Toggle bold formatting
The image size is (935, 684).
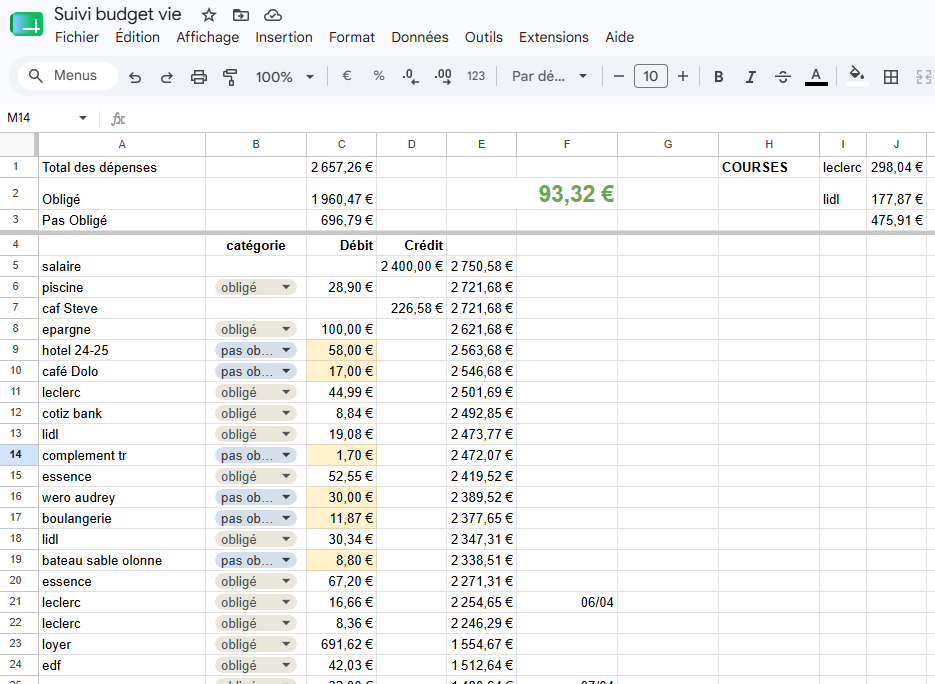(719, 76)
